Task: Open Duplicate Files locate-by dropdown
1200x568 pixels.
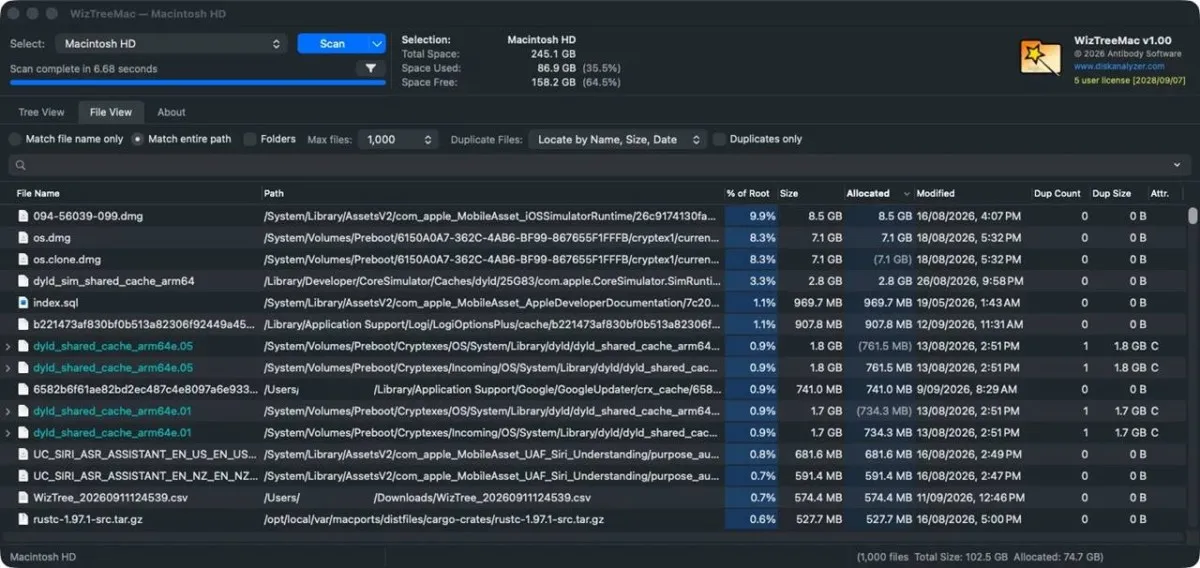Action: click(x=617, y=140)
